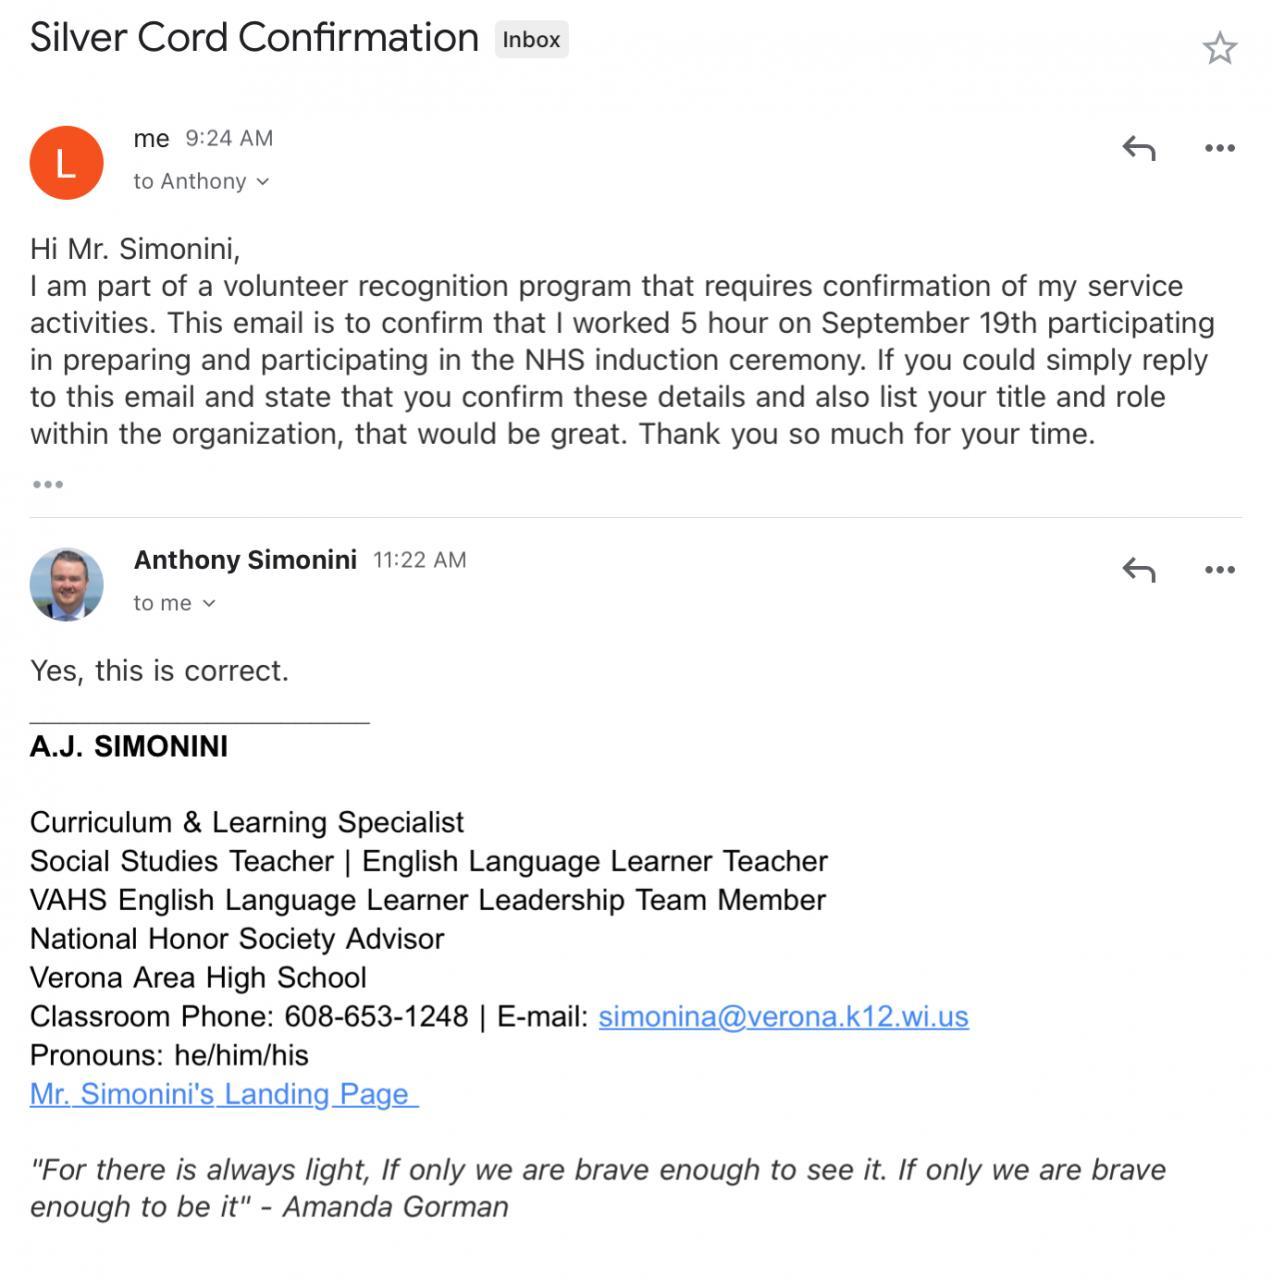Expand the 'to Anthony' recipient details
The height and width of the screenshot is (1280, 1272).
201,181
